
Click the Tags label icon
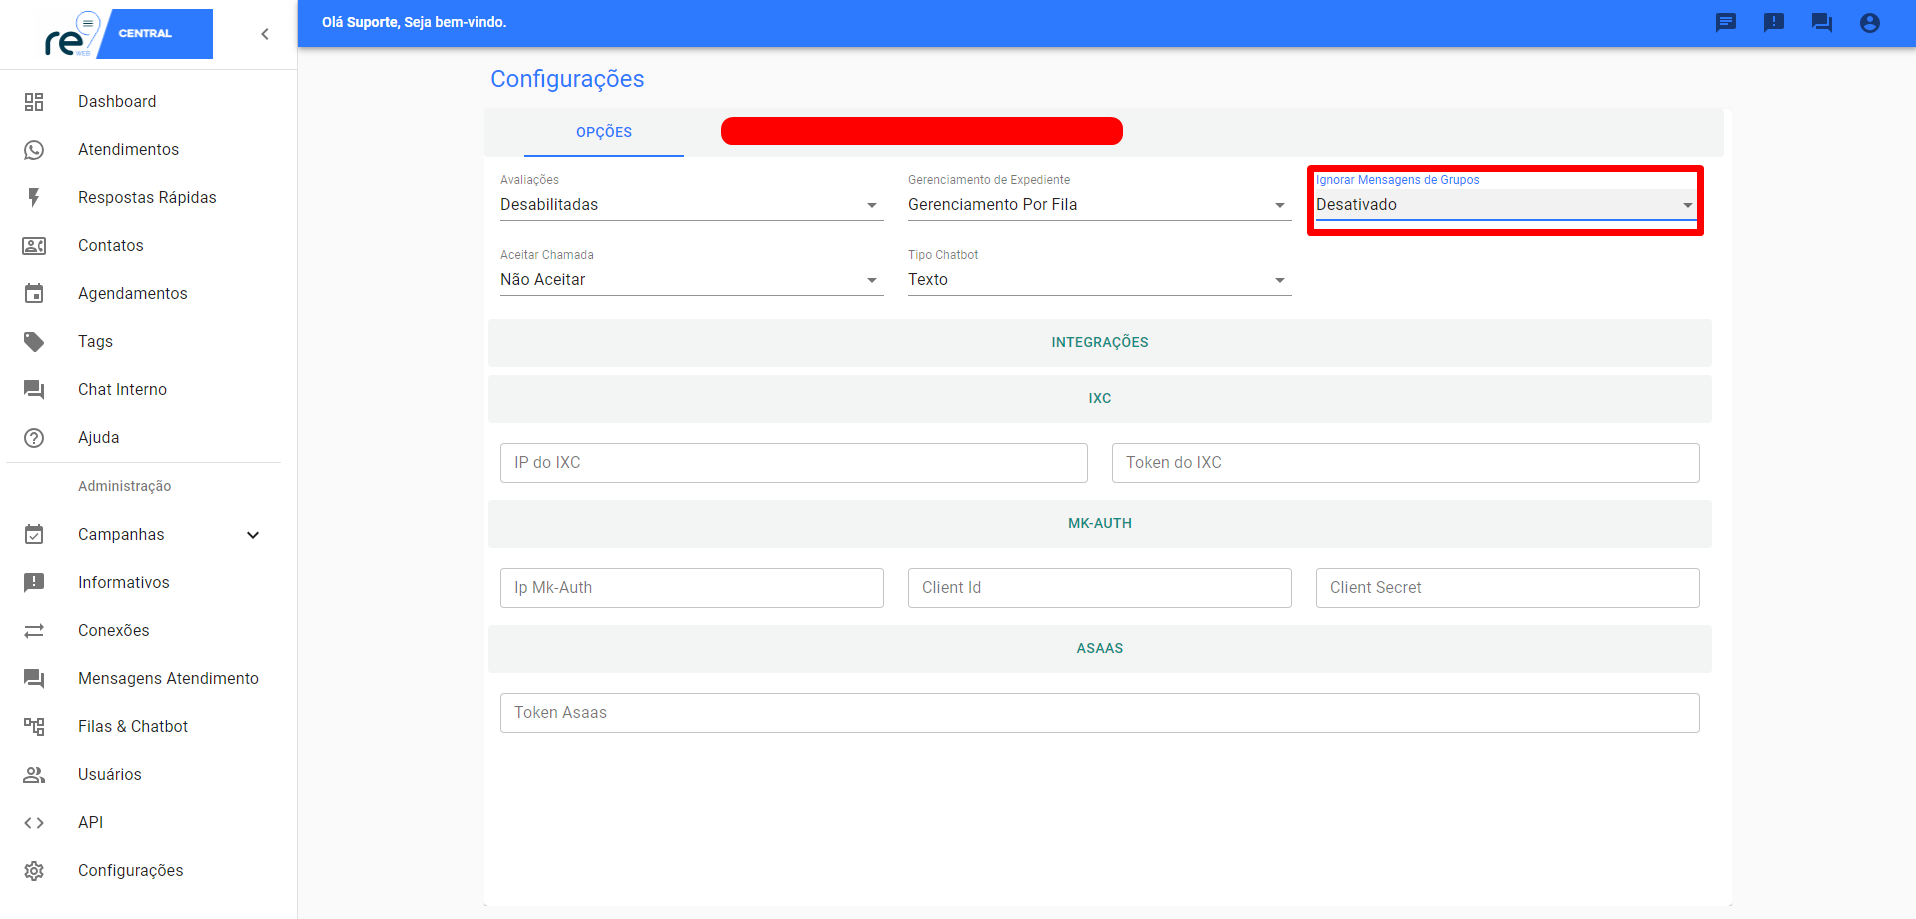[34, 342]
